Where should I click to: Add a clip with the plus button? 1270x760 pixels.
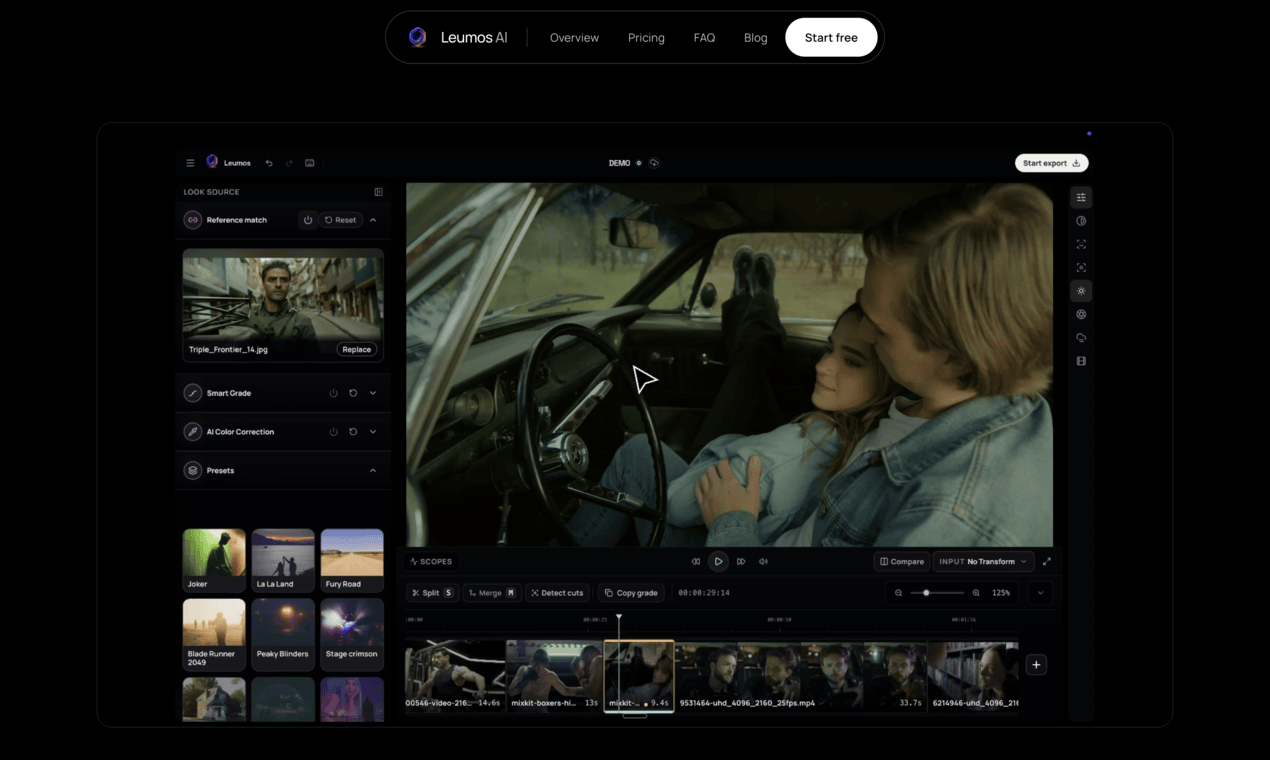[x=1036, y=665]
